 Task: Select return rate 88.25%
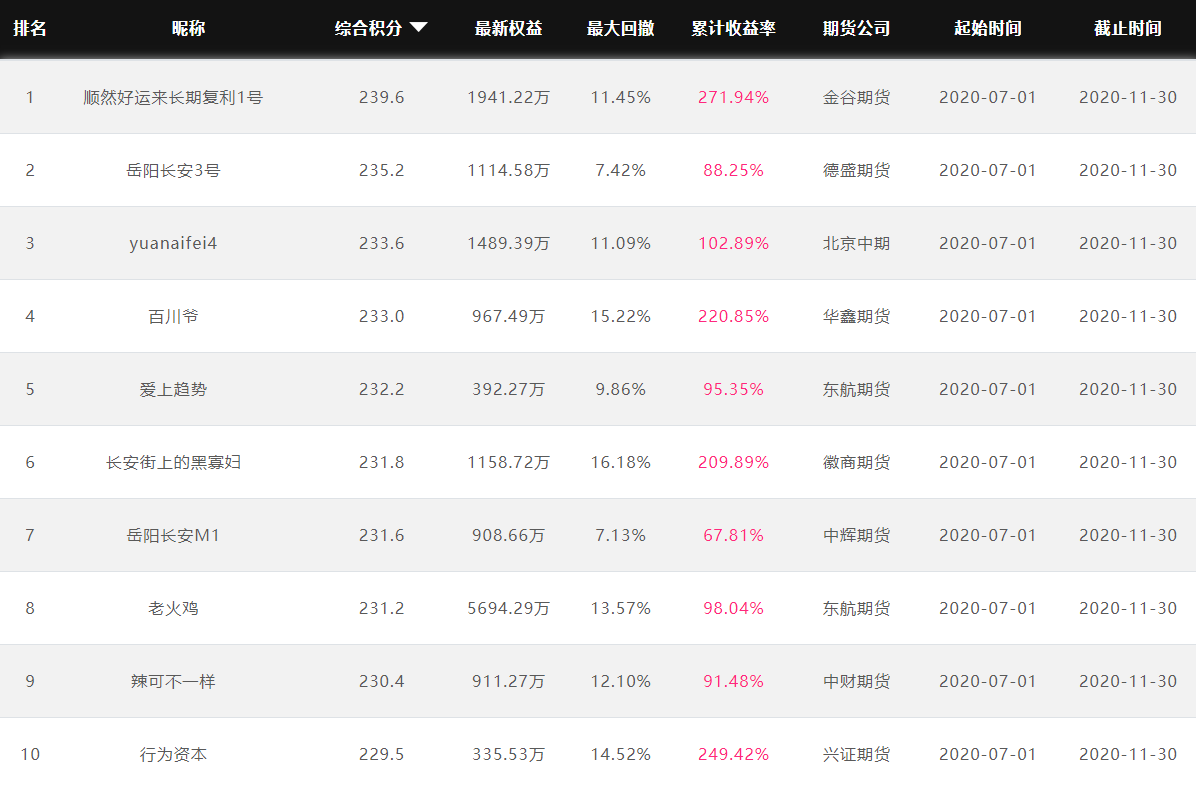click(x=733, y=170)
